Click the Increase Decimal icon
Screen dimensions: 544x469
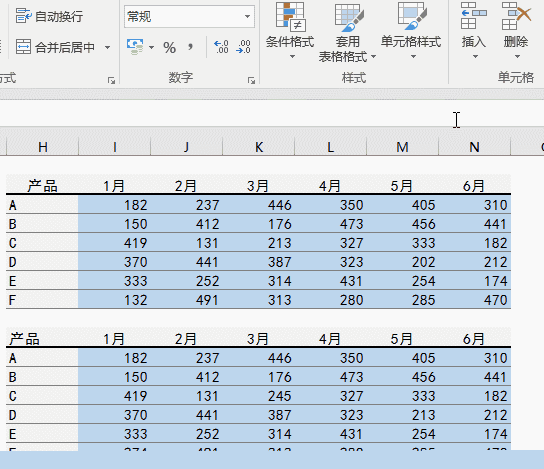[x=221, y=47]
